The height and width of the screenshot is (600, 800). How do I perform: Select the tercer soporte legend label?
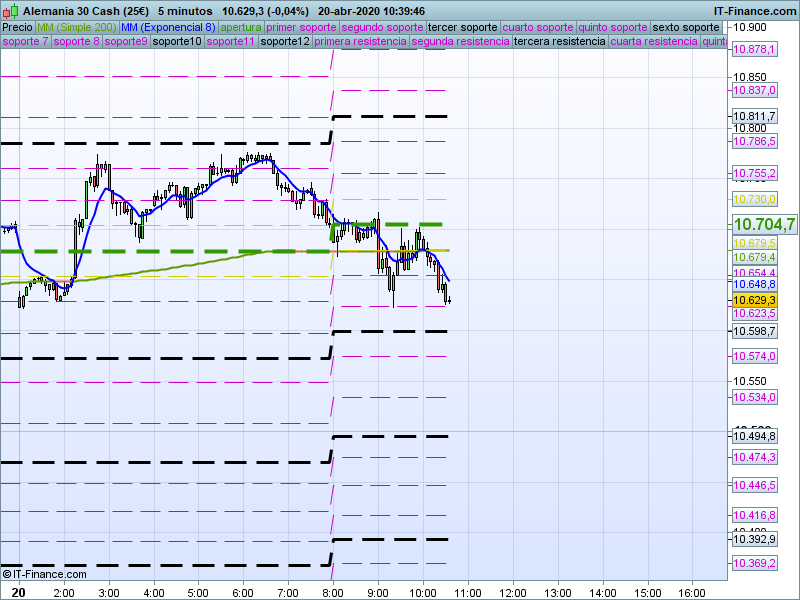(461, 27)
